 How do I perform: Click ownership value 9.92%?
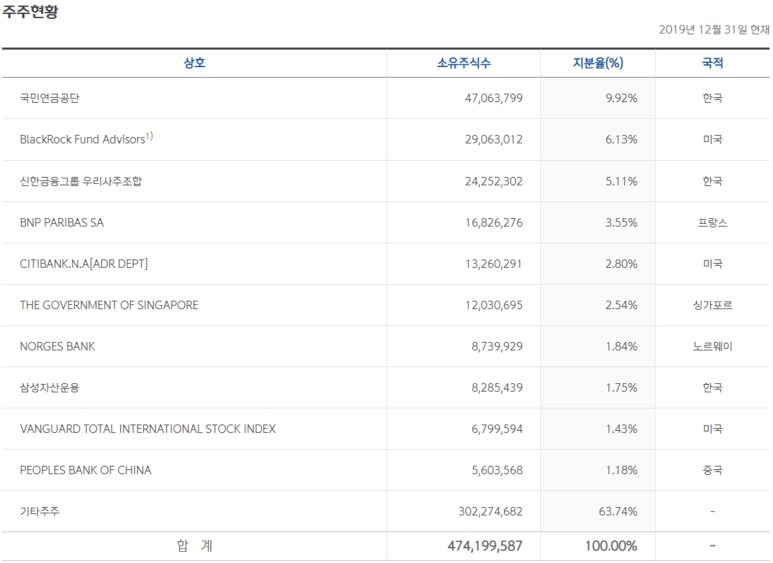point(621,98)
